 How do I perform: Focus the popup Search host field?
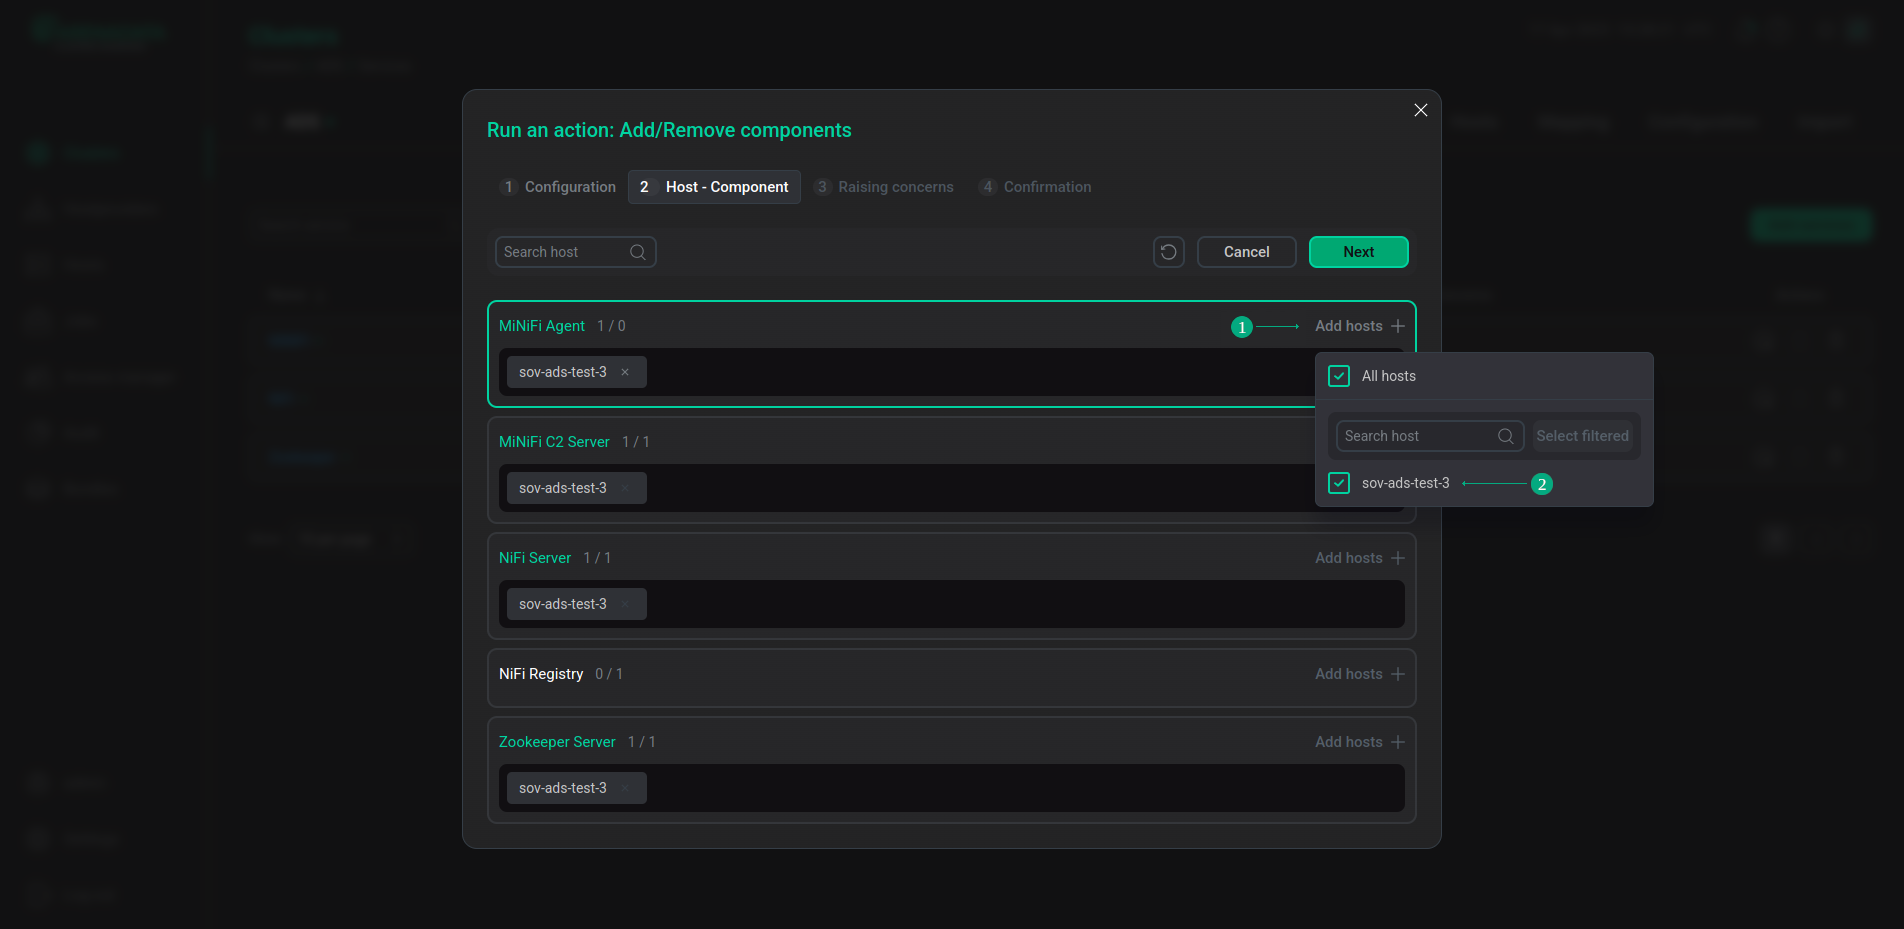[1430, 436]
